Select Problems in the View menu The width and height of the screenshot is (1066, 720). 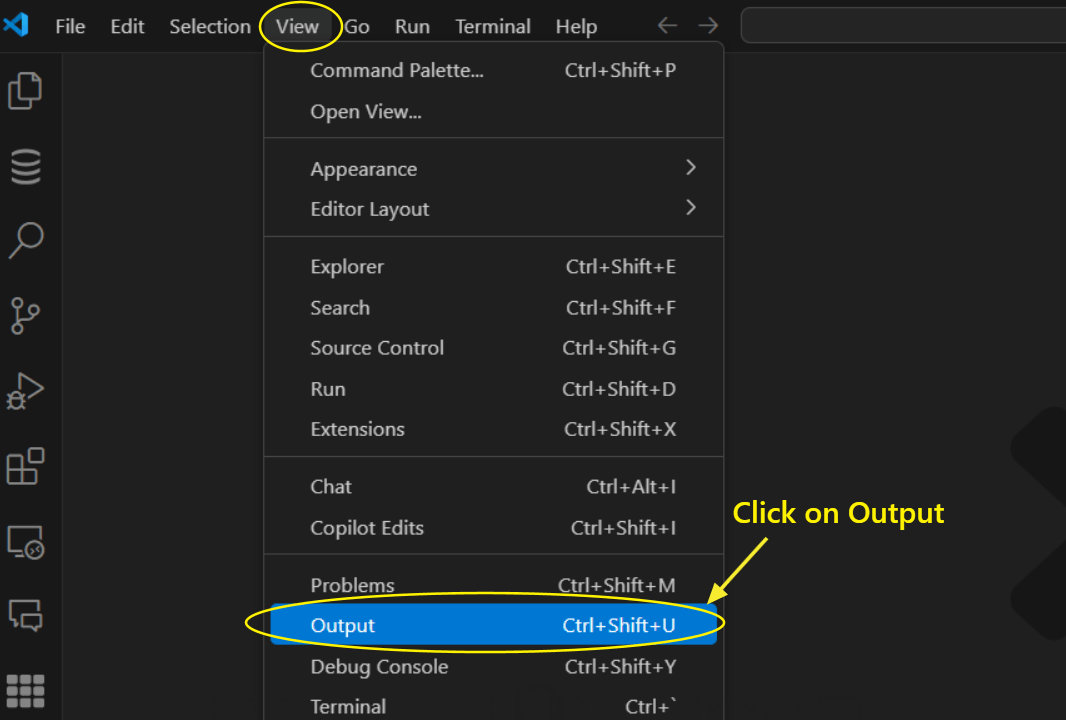coord(494,585)
